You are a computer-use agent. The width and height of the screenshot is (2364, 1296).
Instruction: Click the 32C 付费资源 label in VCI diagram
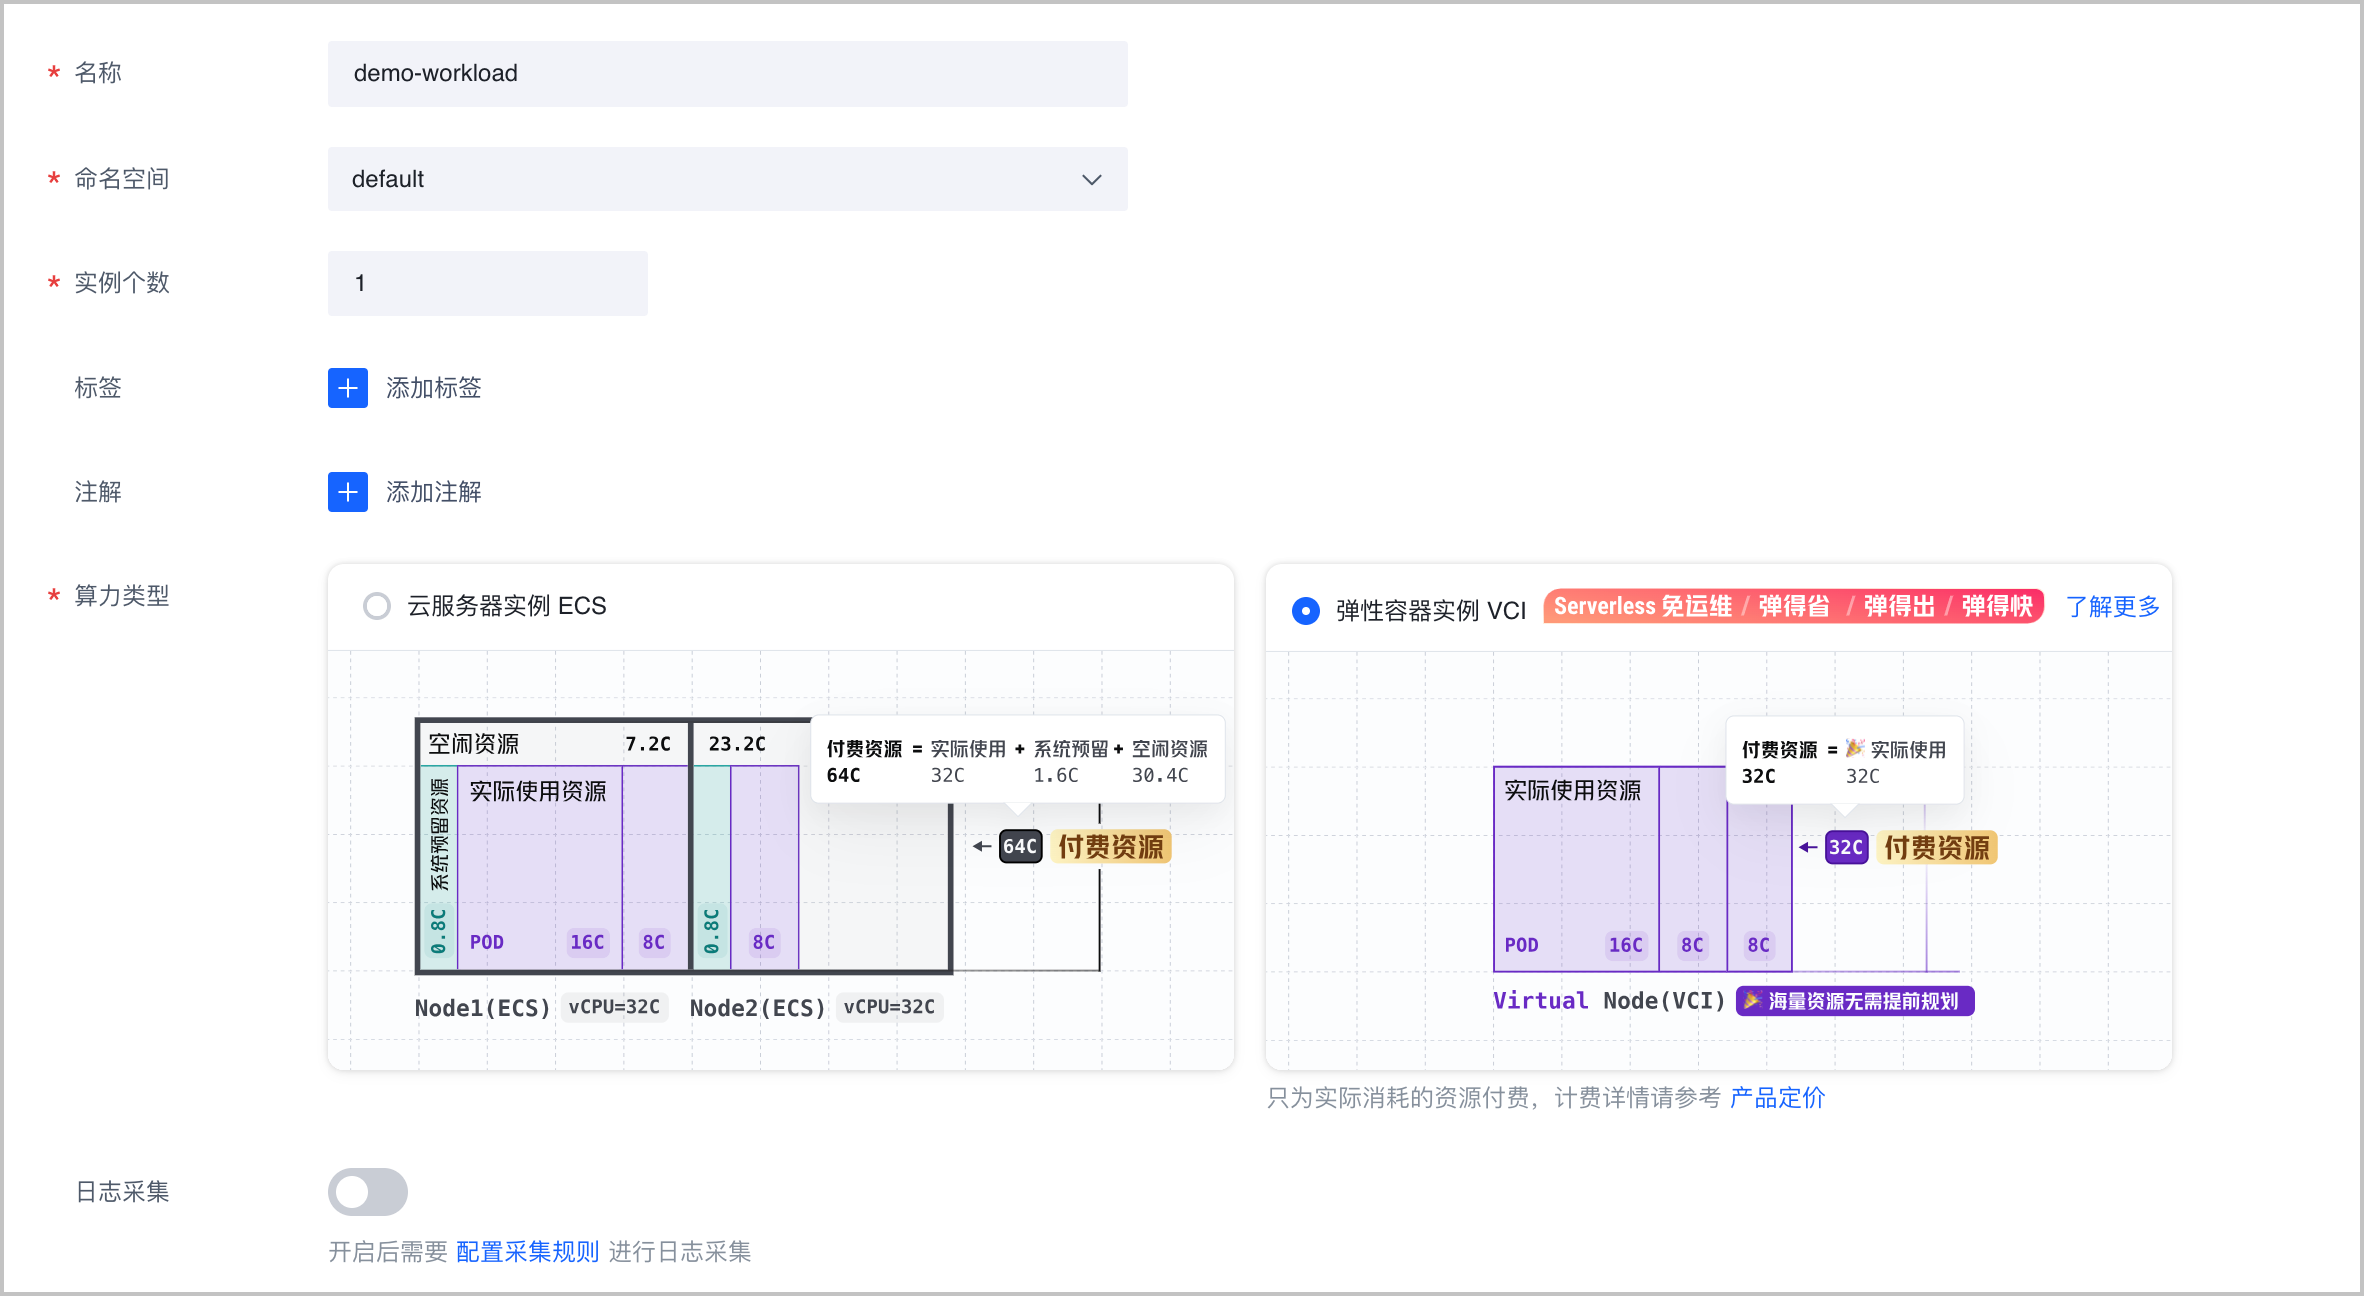tap(1911, 848)
